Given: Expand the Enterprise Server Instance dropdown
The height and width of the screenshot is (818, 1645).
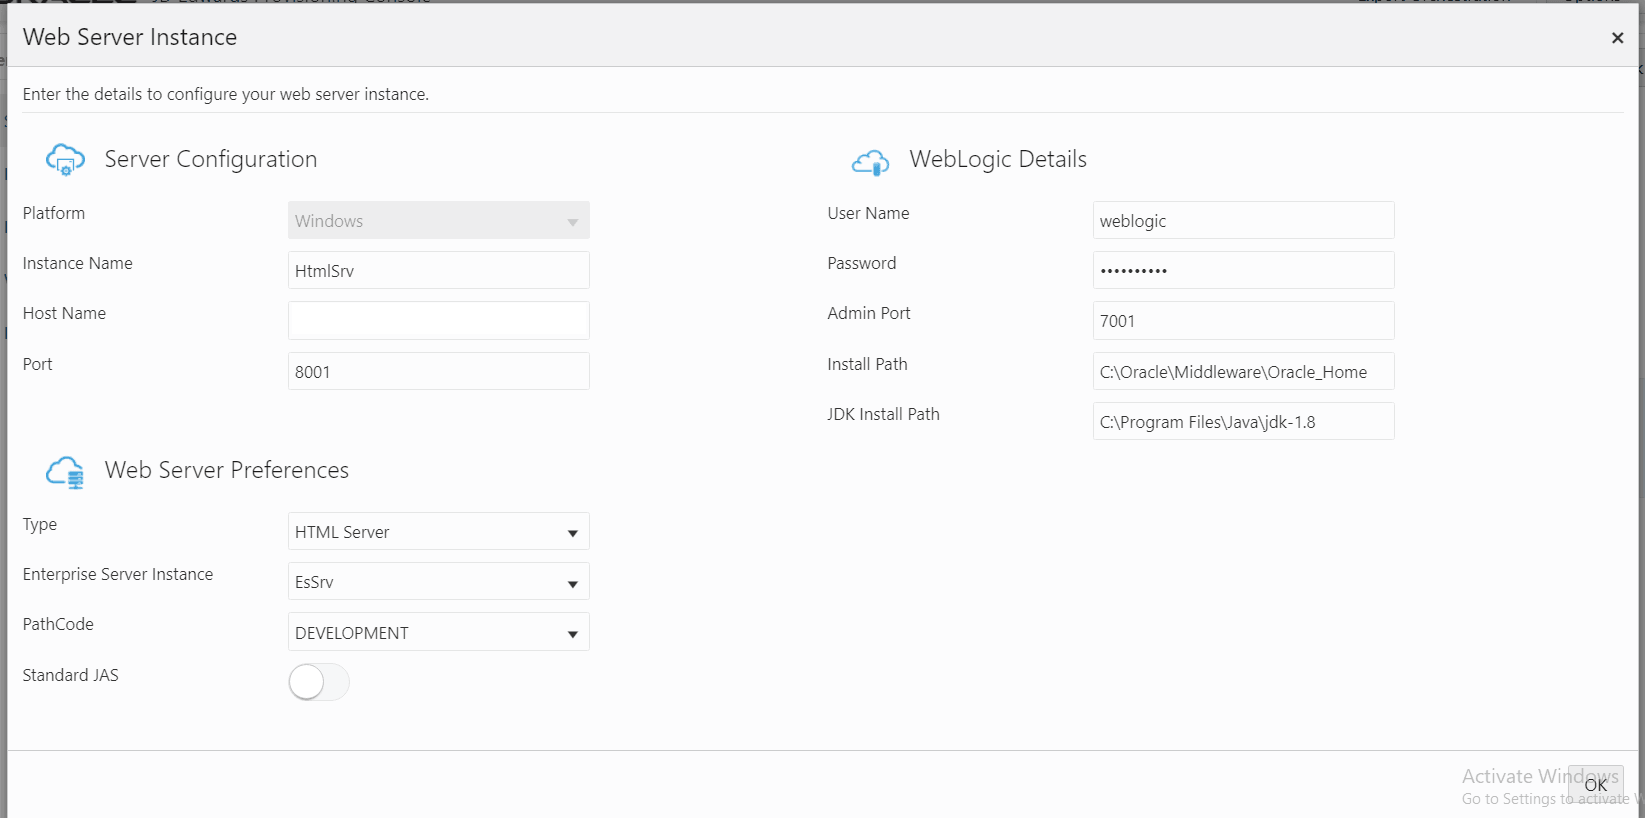Looking at the screenshot, I should [439, 581].
